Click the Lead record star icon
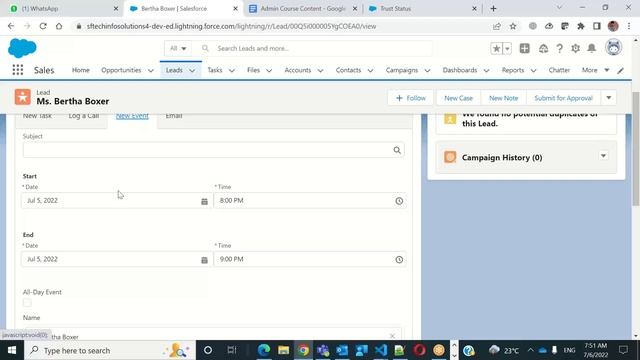Screen dimensions: 640x360 pyautogui.click(x=22, y=97)
